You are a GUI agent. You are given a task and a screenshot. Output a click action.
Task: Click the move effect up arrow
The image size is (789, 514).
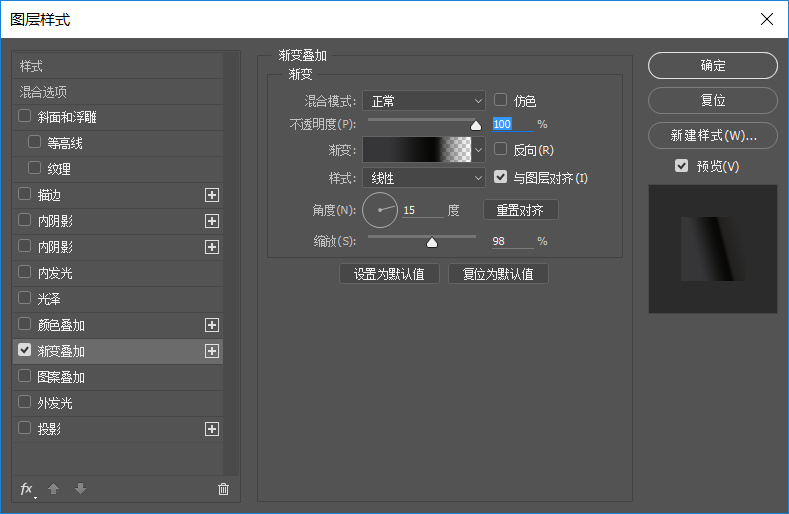pyautogui.click(x=54, y=489)
